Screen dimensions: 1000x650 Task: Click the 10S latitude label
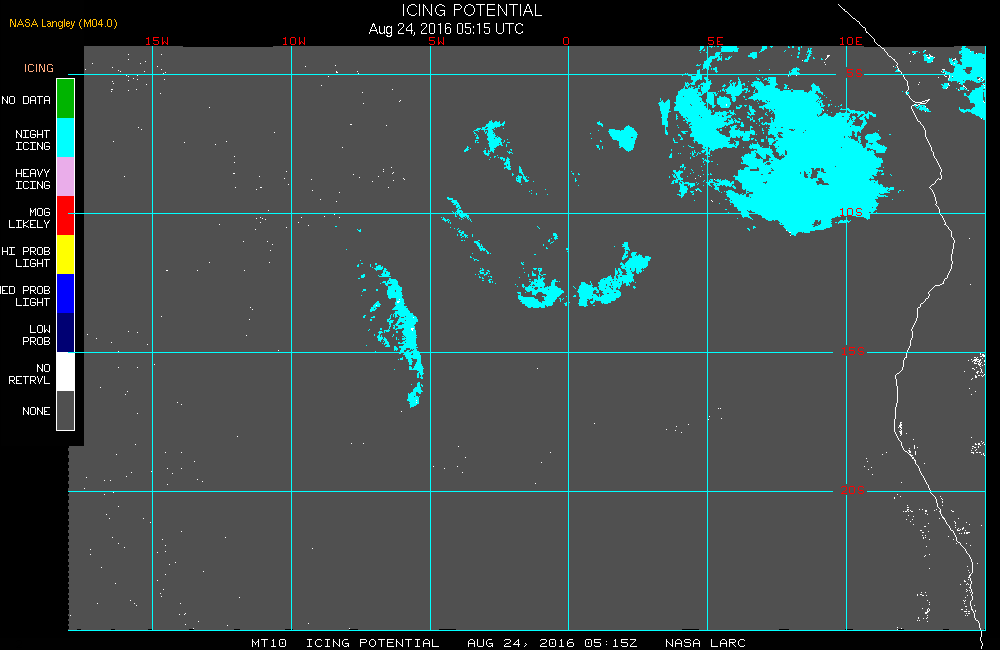[x=851, y=212]
